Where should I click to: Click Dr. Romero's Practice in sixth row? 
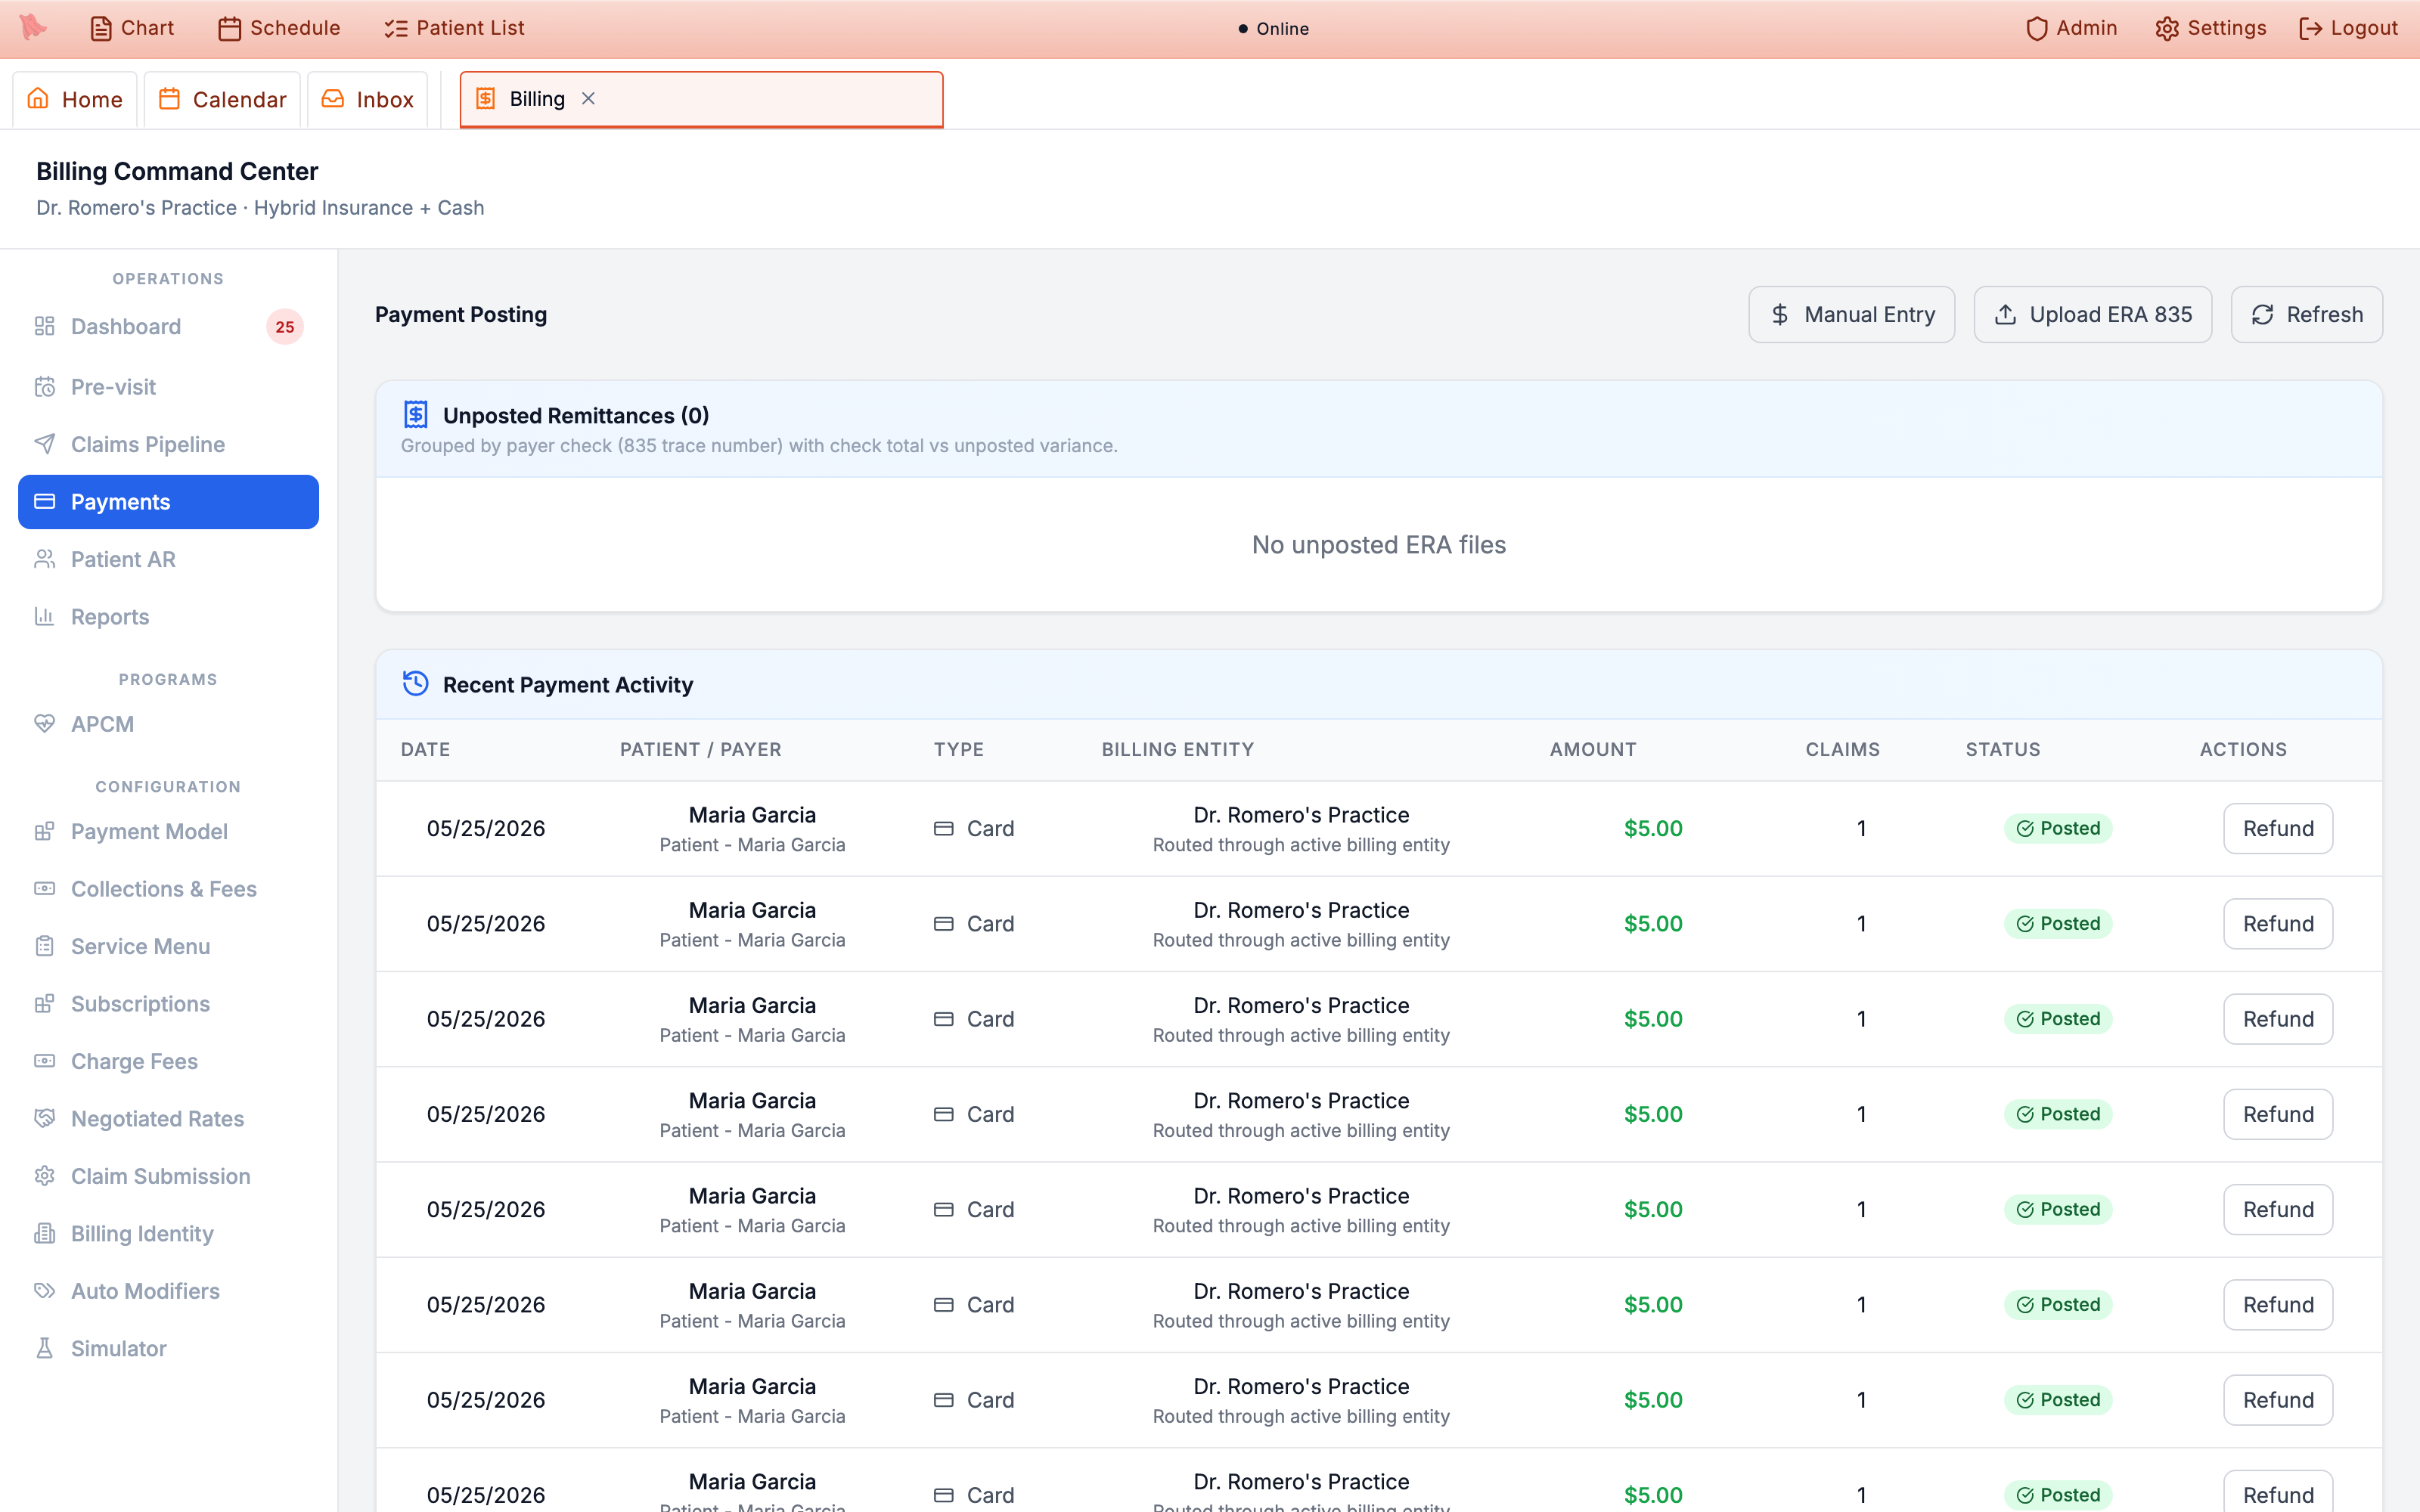(x=1301, y=1291)
